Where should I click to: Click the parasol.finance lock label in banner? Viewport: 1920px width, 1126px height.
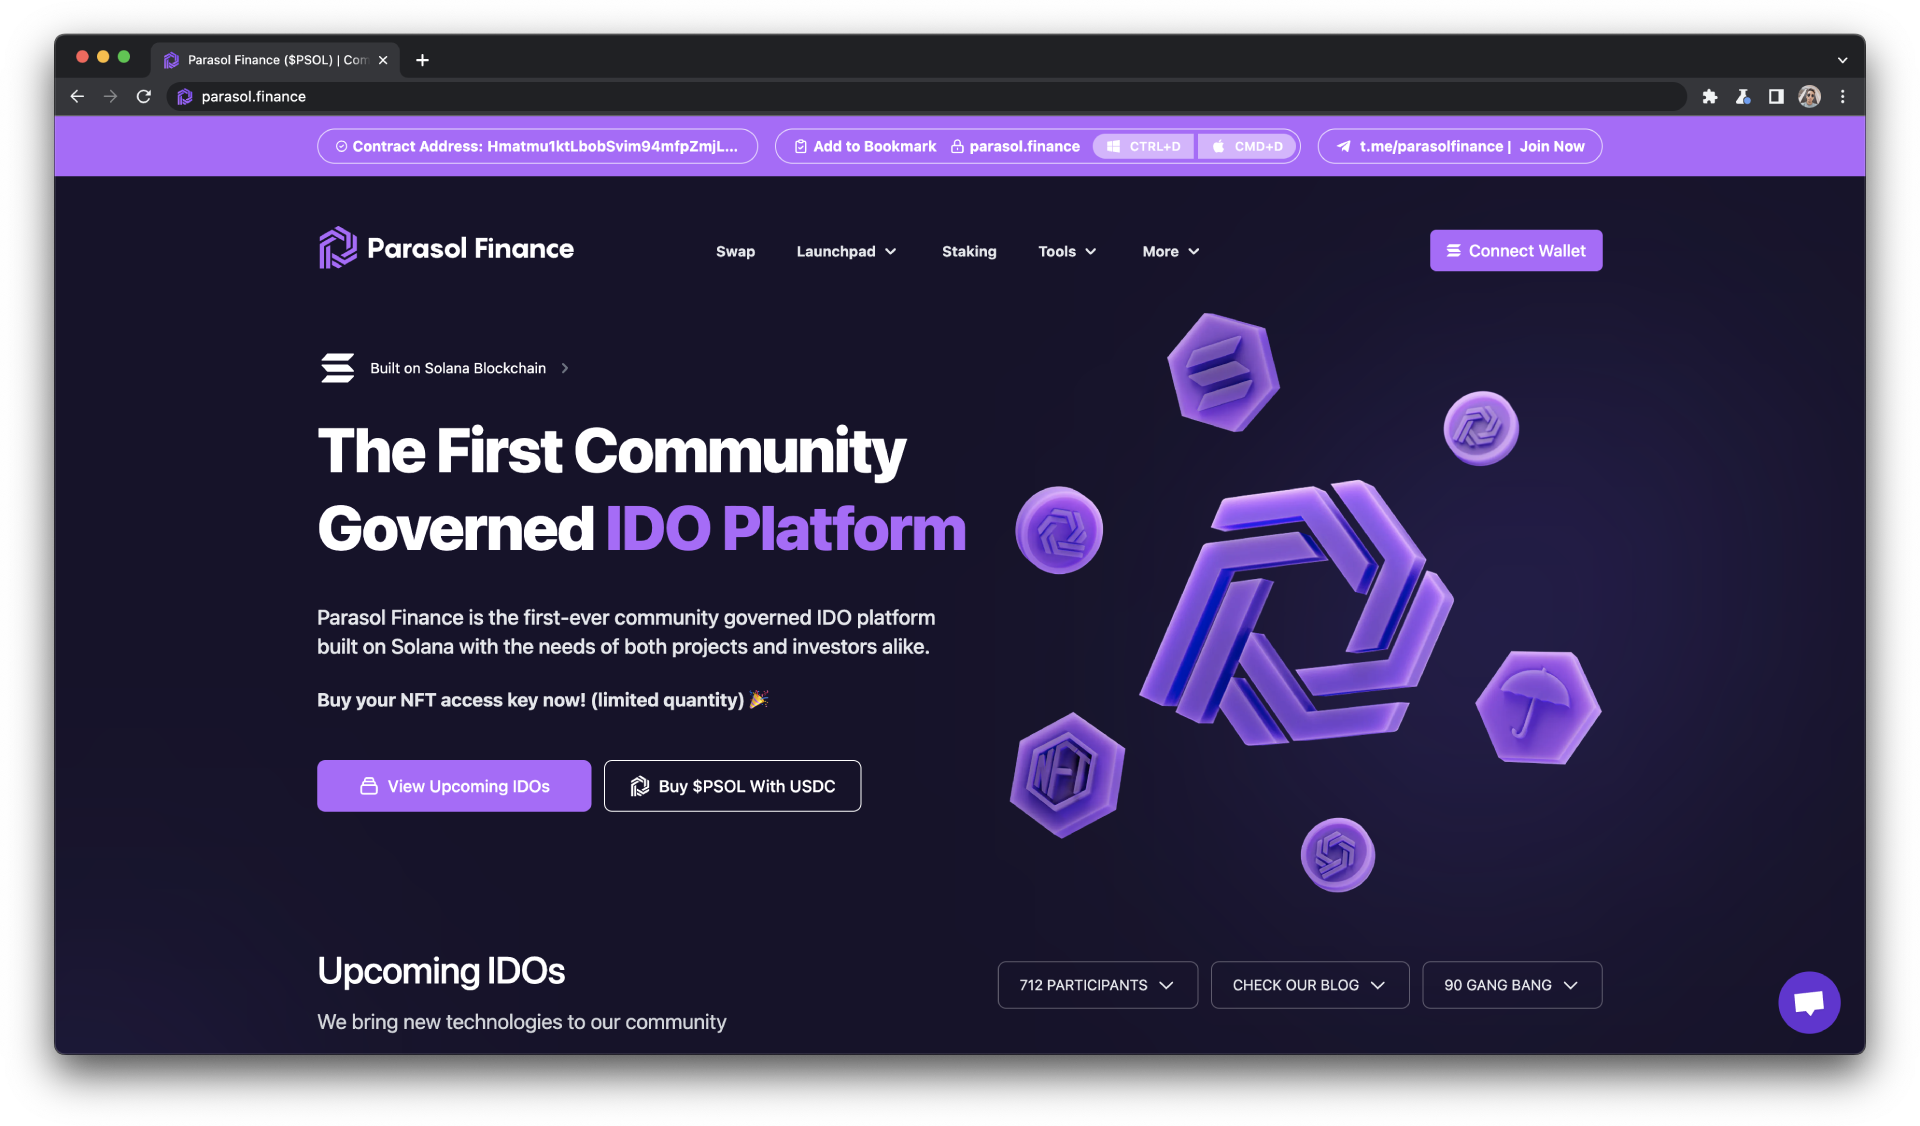pos(1015,146)
